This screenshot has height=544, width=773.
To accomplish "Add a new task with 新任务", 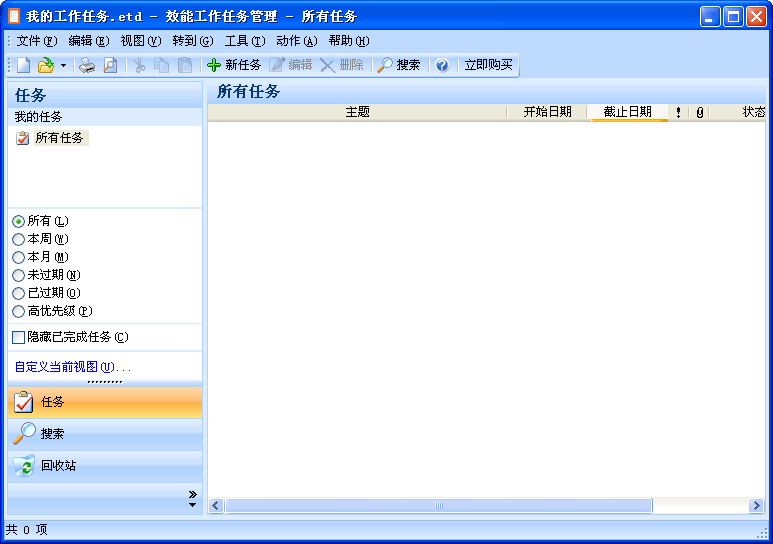I will pos(234,65).
